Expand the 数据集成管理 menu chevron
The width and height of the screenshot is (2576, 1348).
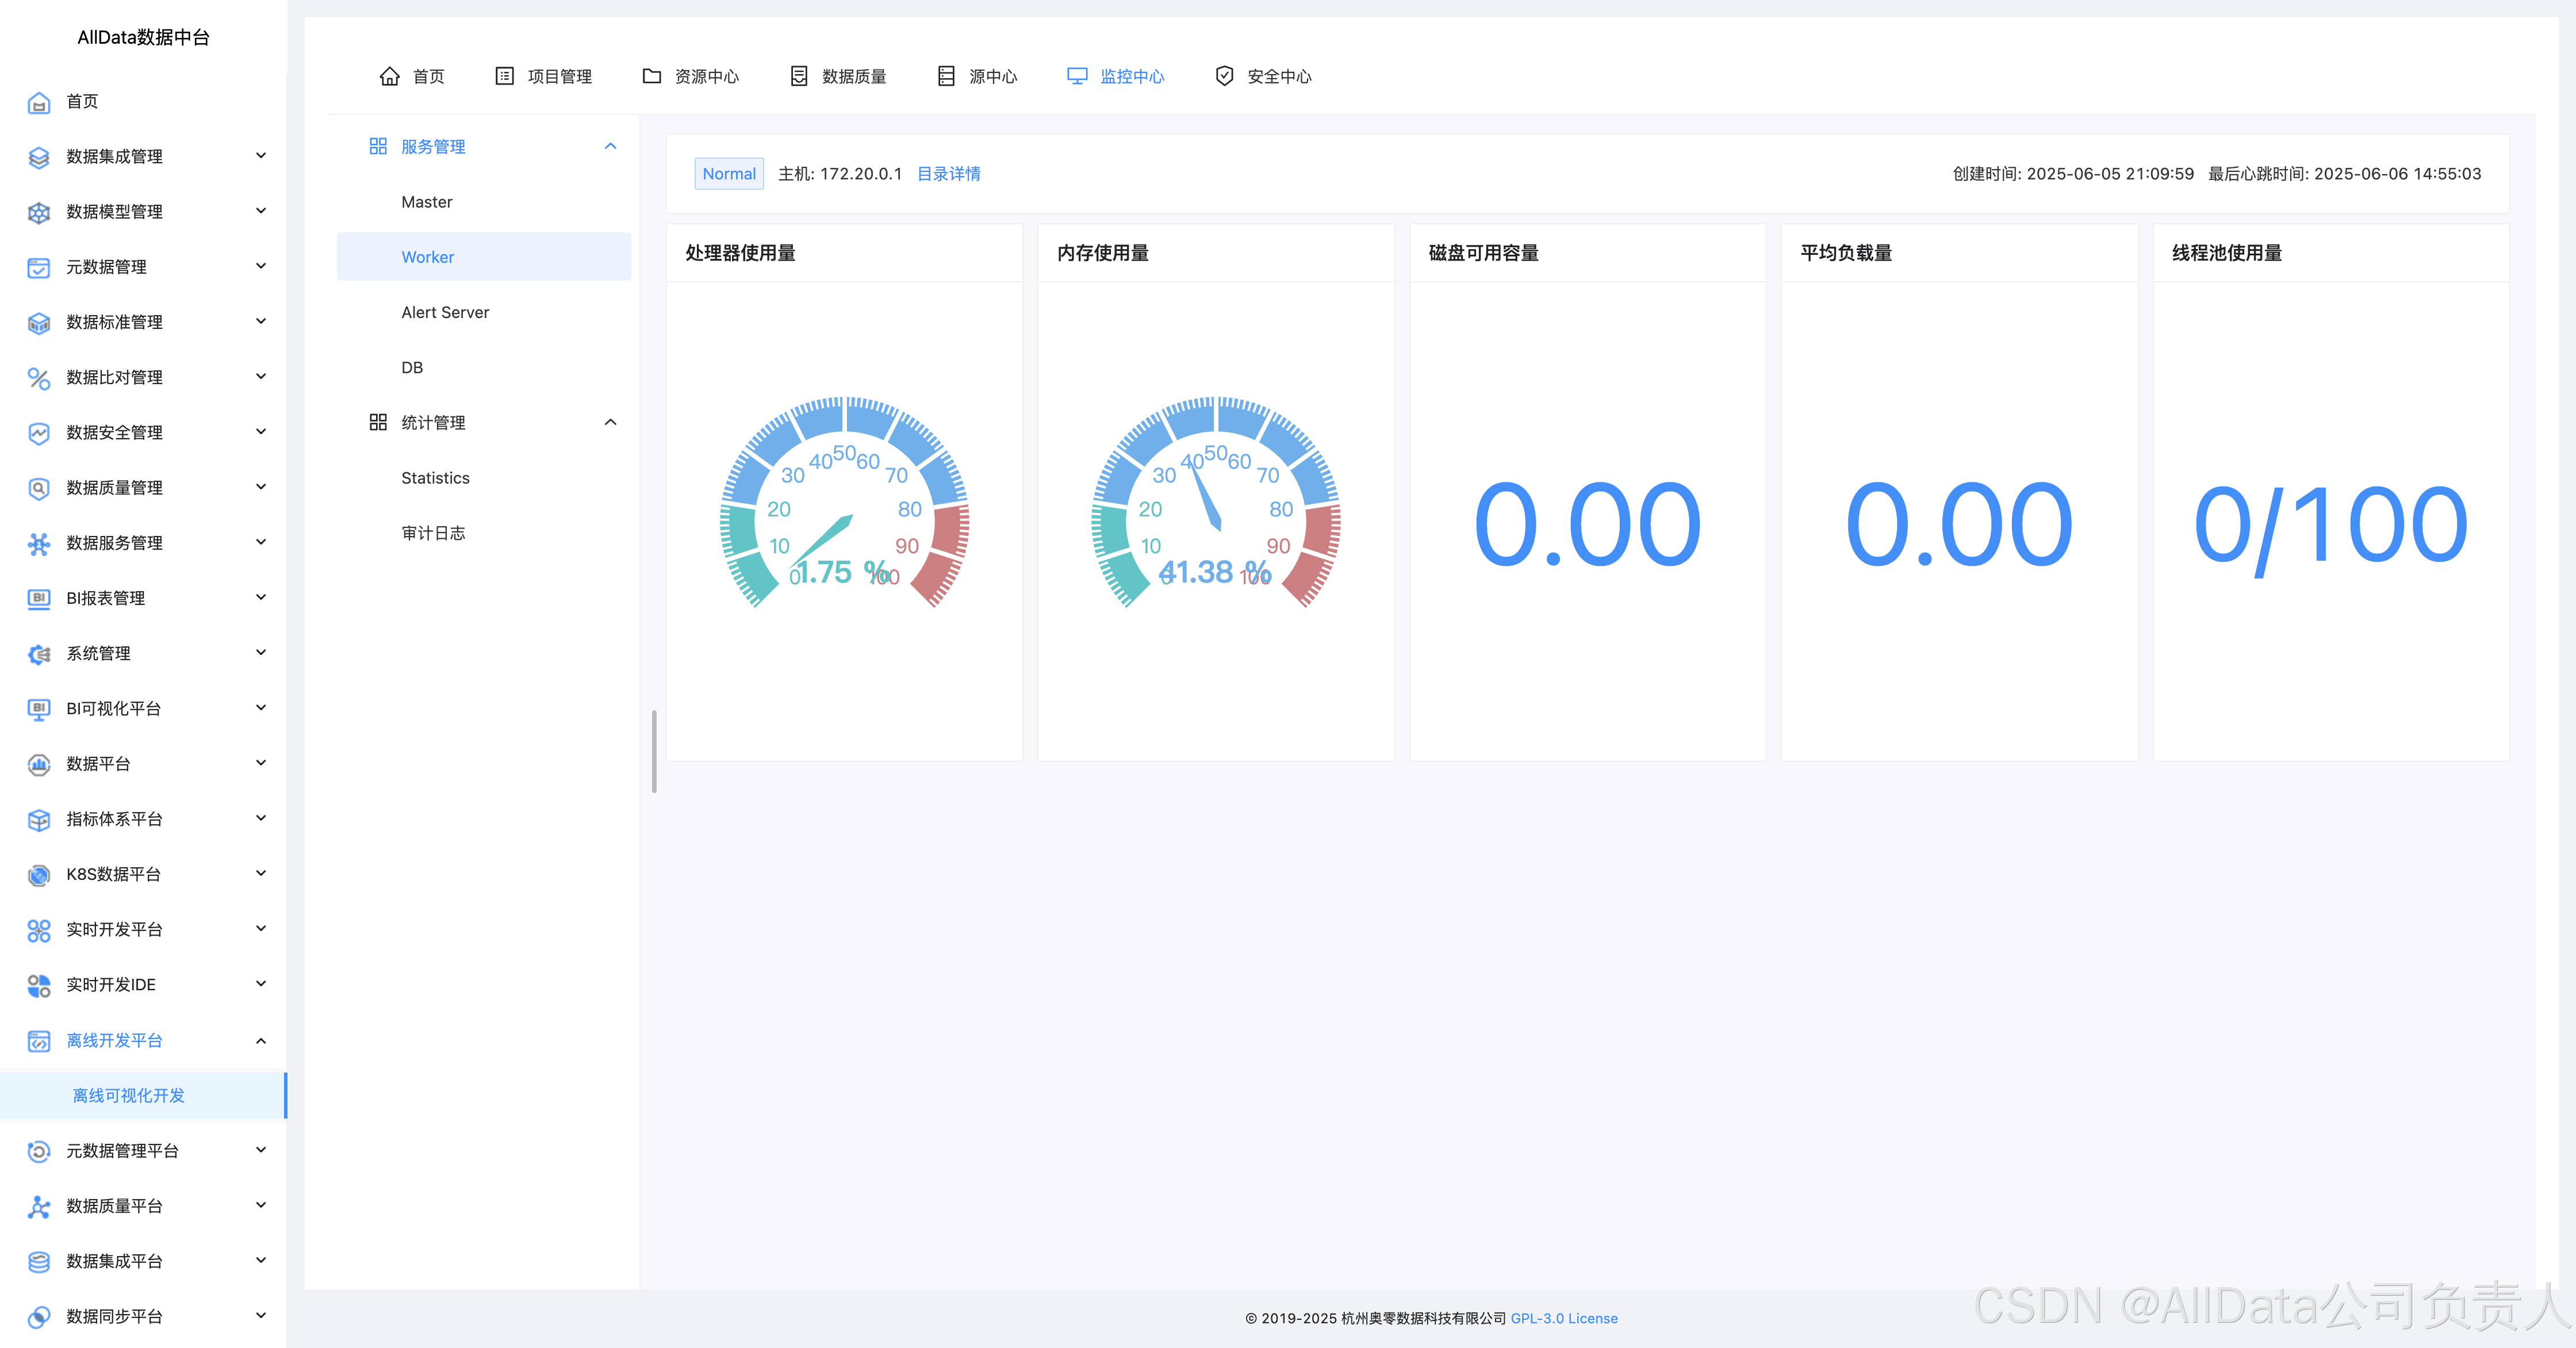[x=261, y=155]
